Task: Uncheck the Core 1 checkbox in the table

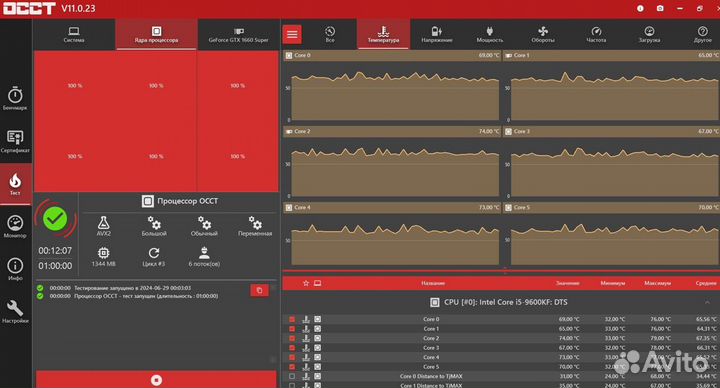Action: (292, 329)
